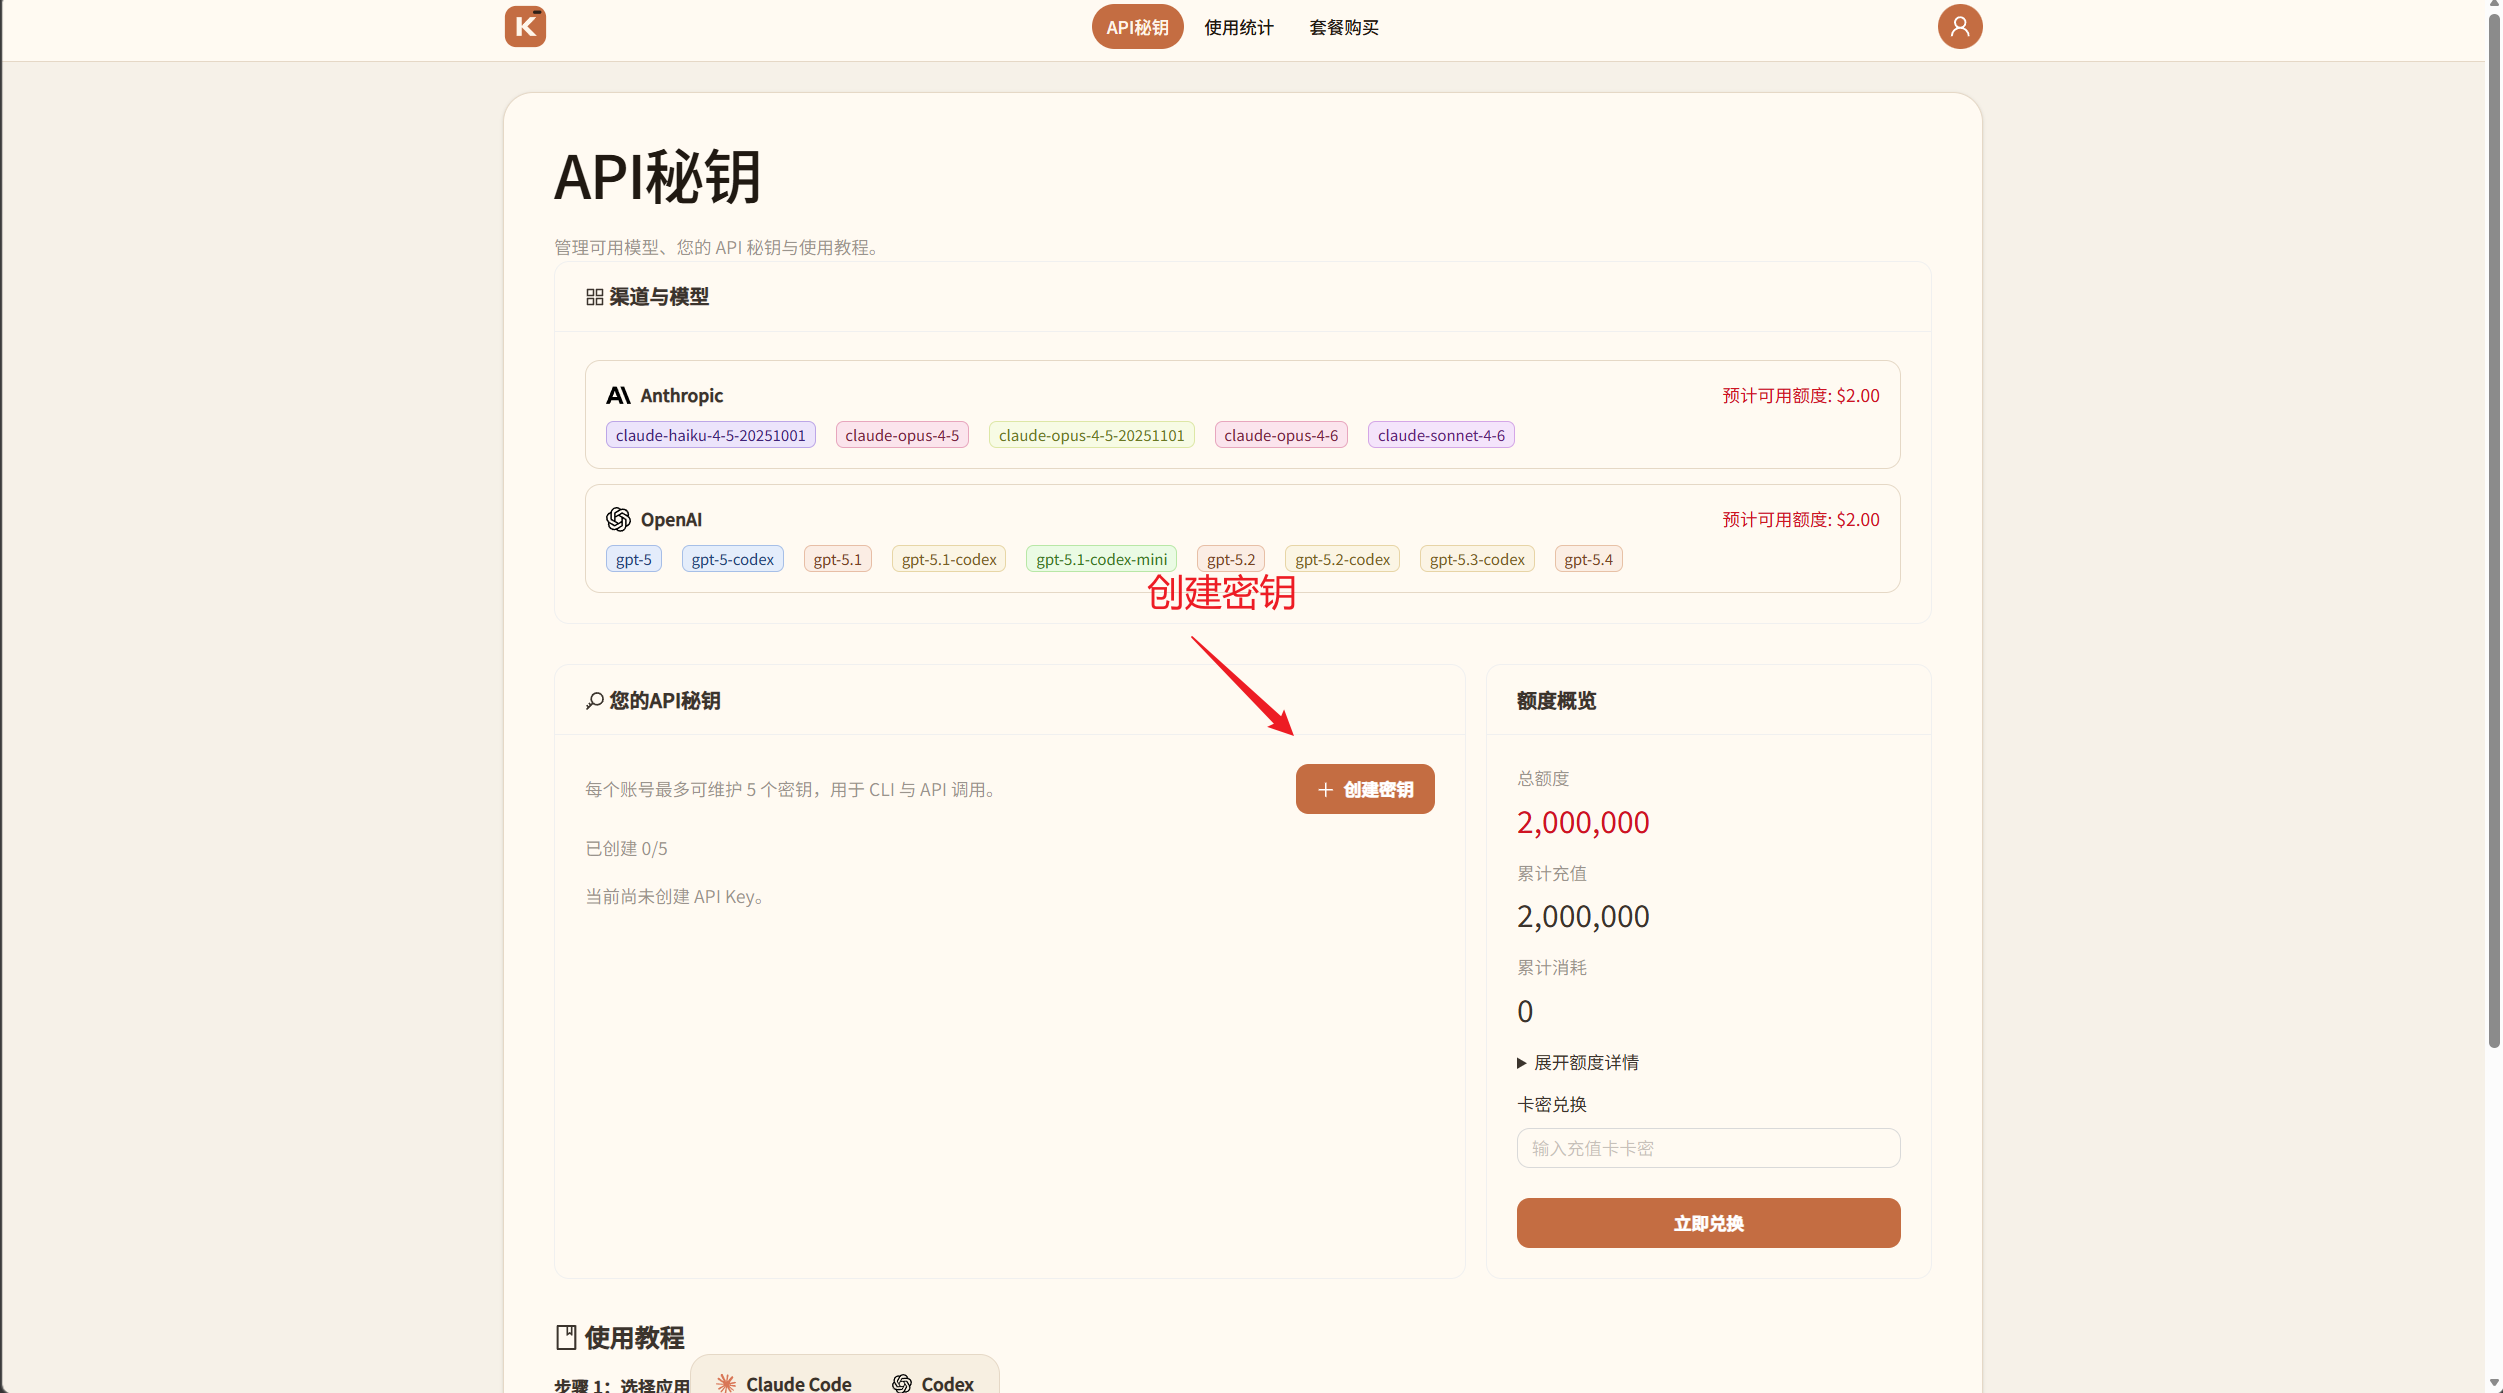Open the 套餐购买 navigation tab
2503x1393 pixels.
pyautogui.click(x=1343, y=28)
